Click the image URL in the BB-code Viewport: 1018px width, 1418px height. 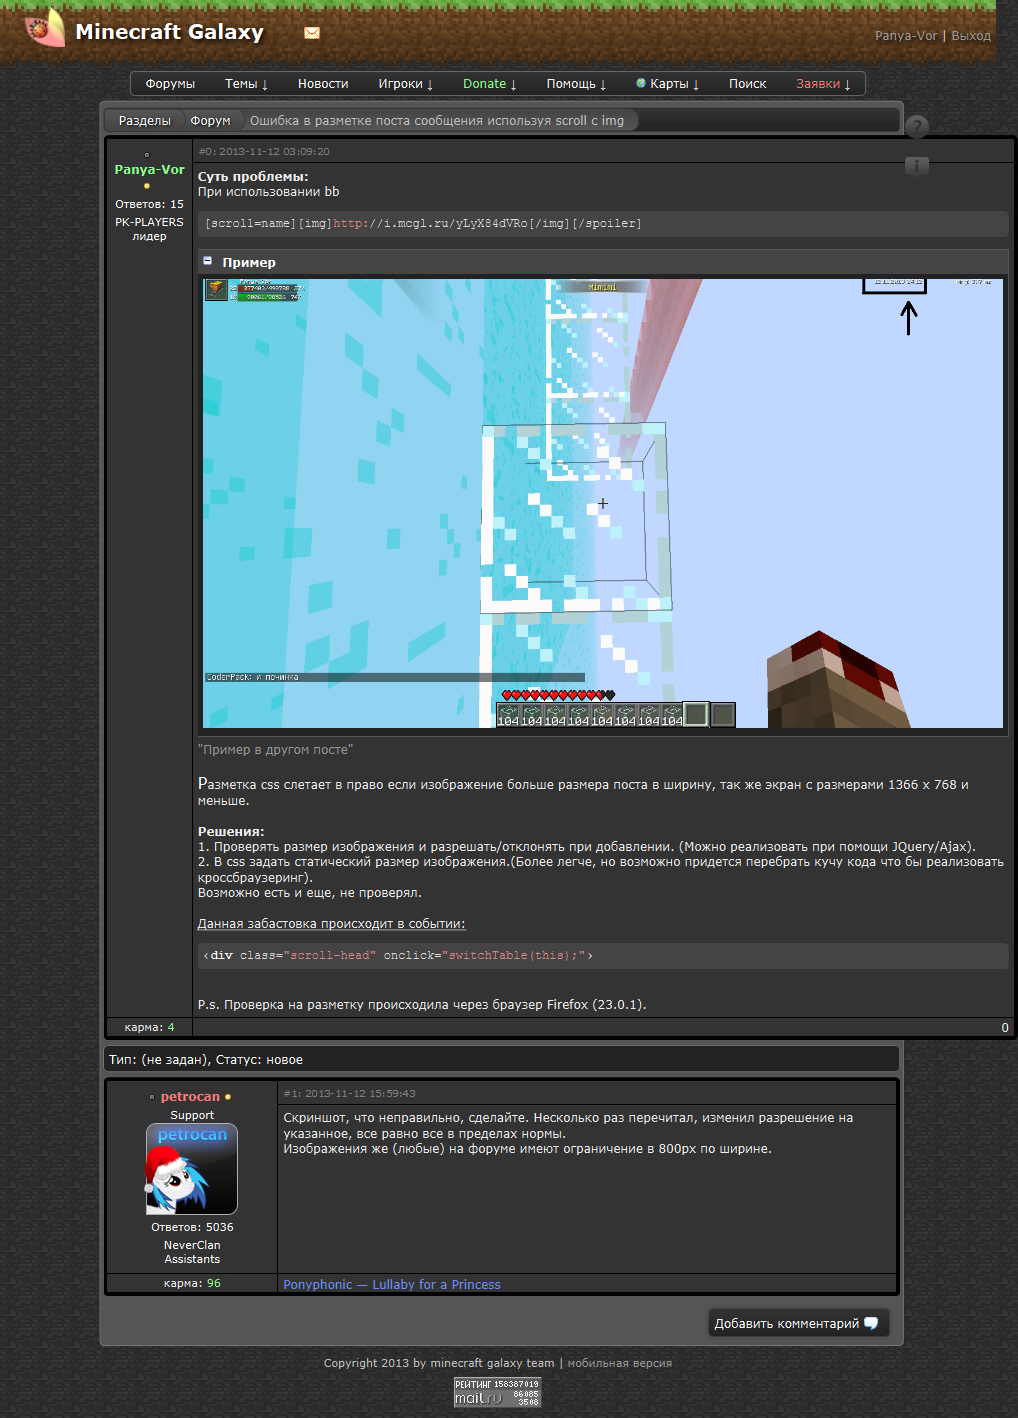pos(430,224)
